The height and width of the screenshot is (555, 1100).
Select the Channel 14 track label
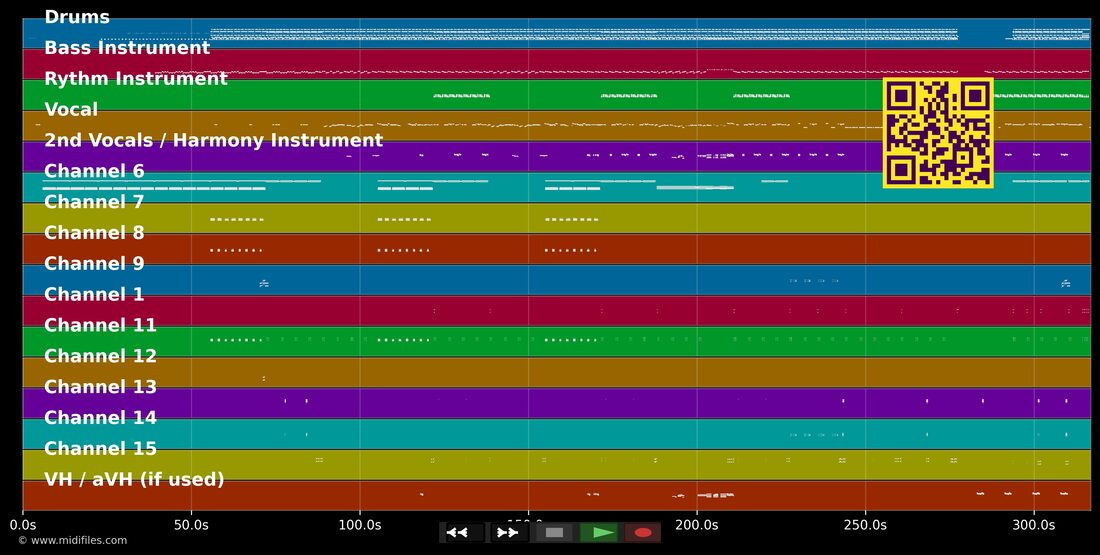(100, 418)
